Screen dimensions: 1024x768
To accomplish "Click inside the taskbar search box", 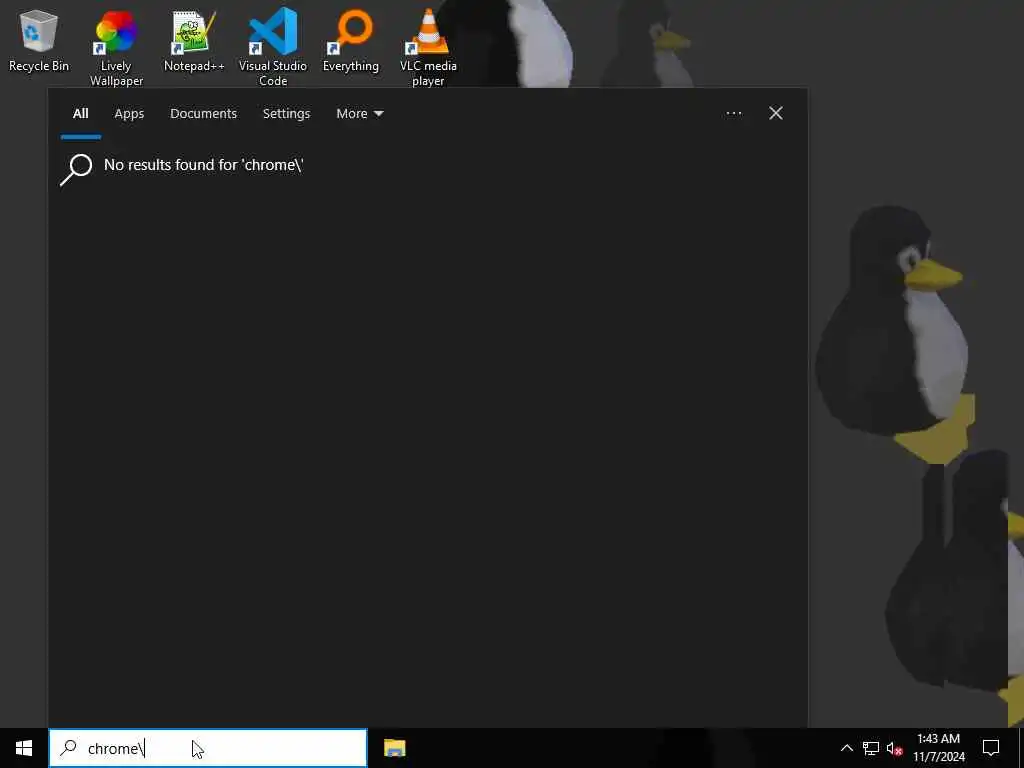I will [208, 748].
